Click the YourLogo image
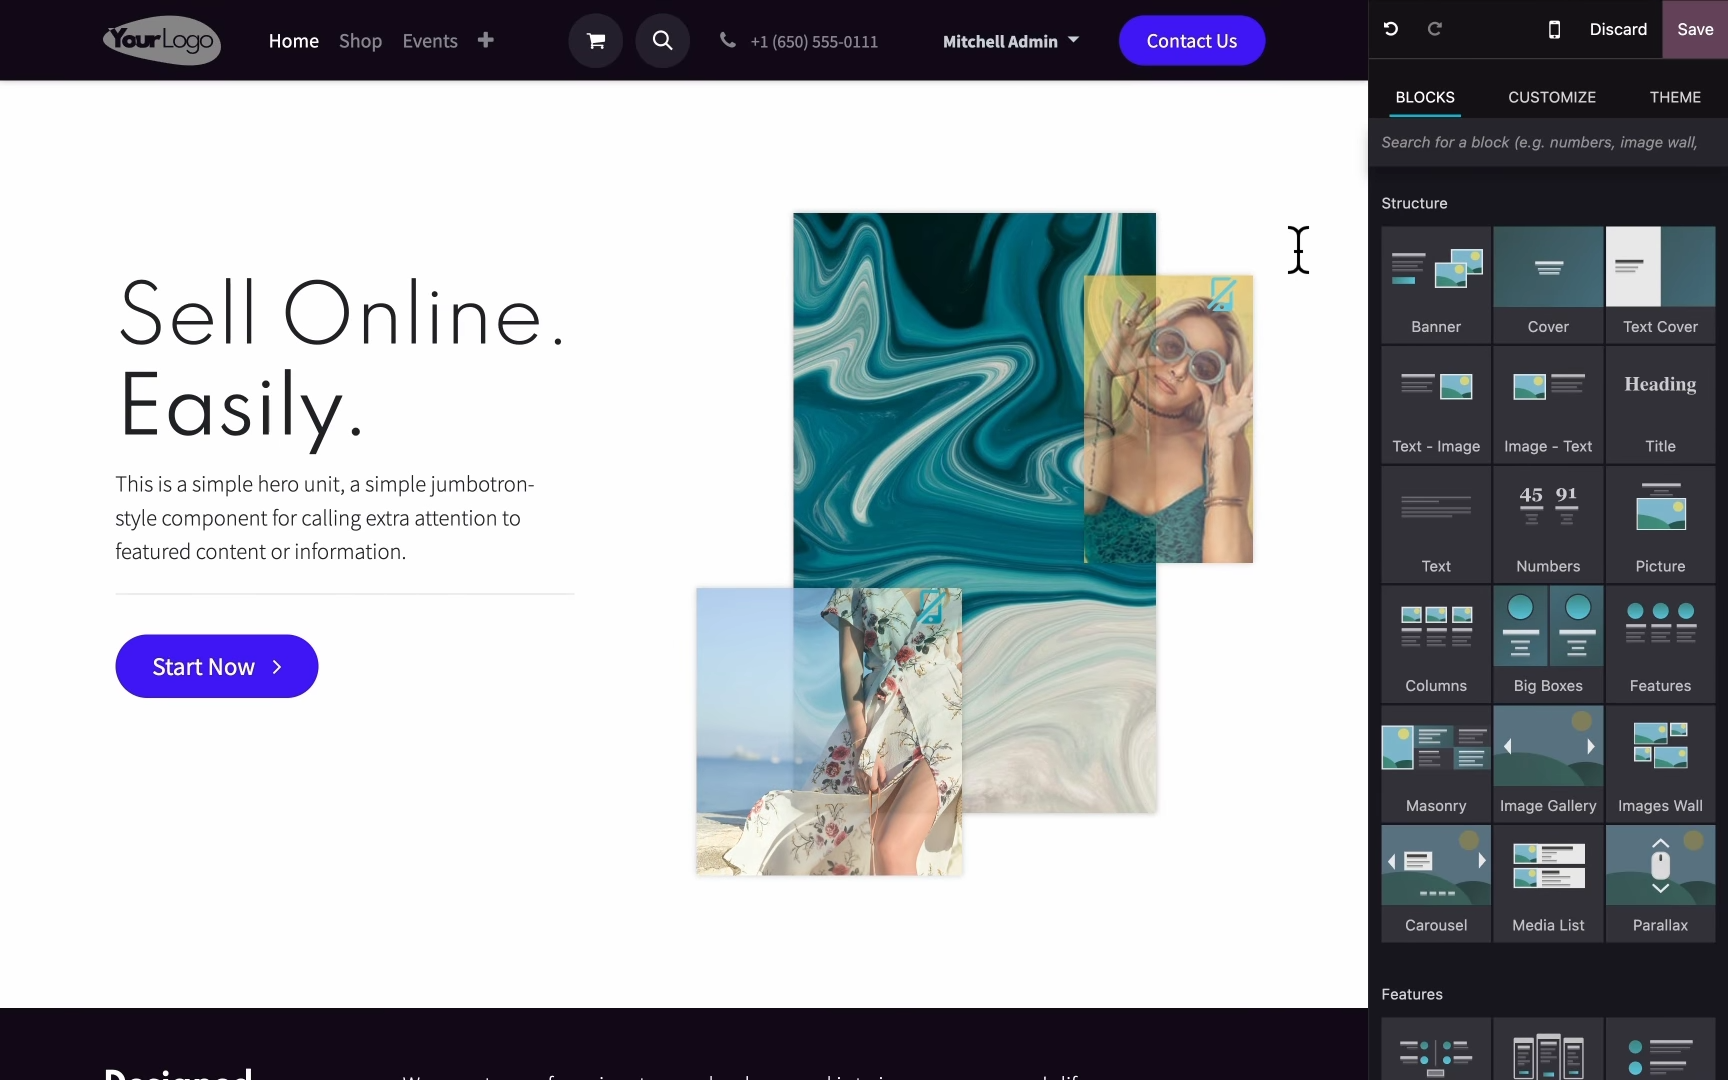This screenshot has height=1080, width=1728. [x=162, y=40]
